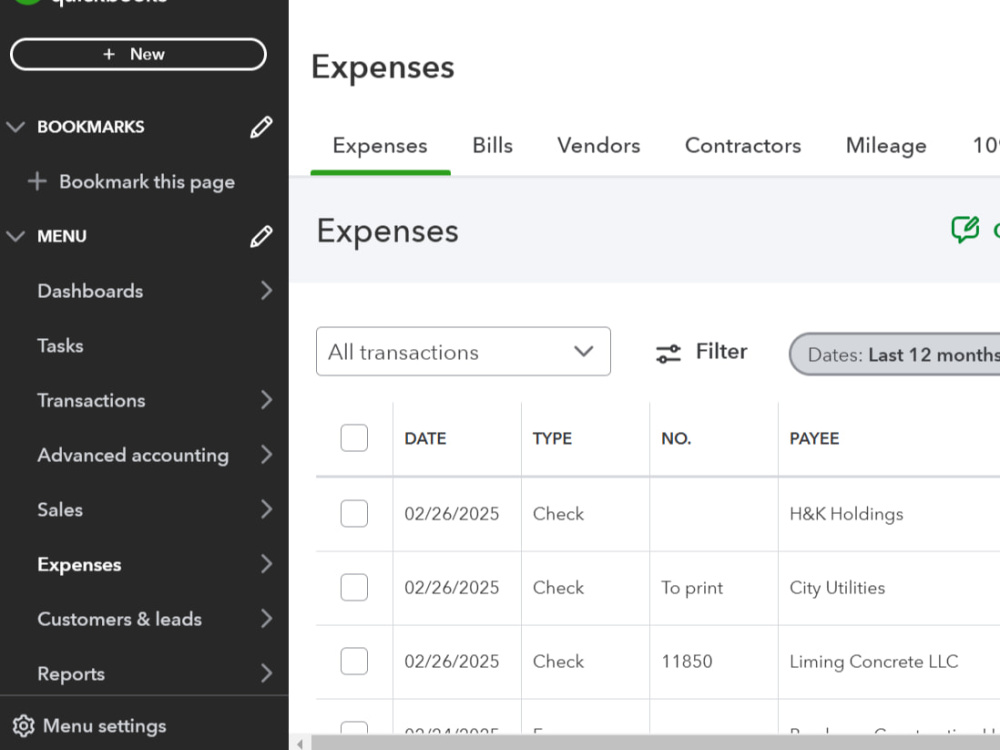Click the plus icon in the New button

pos(109,54)
